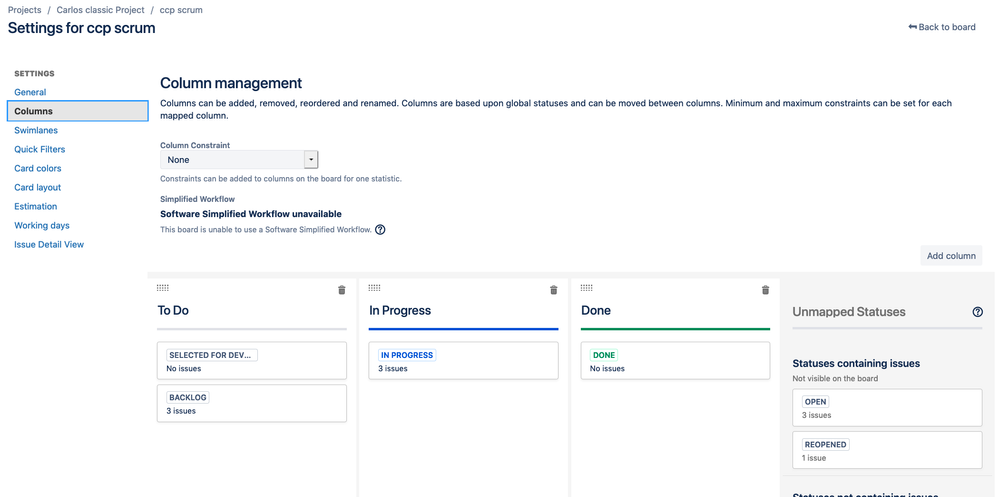
Task: Delete the To Do column with trash icon
Action: [x=341, y=290]
